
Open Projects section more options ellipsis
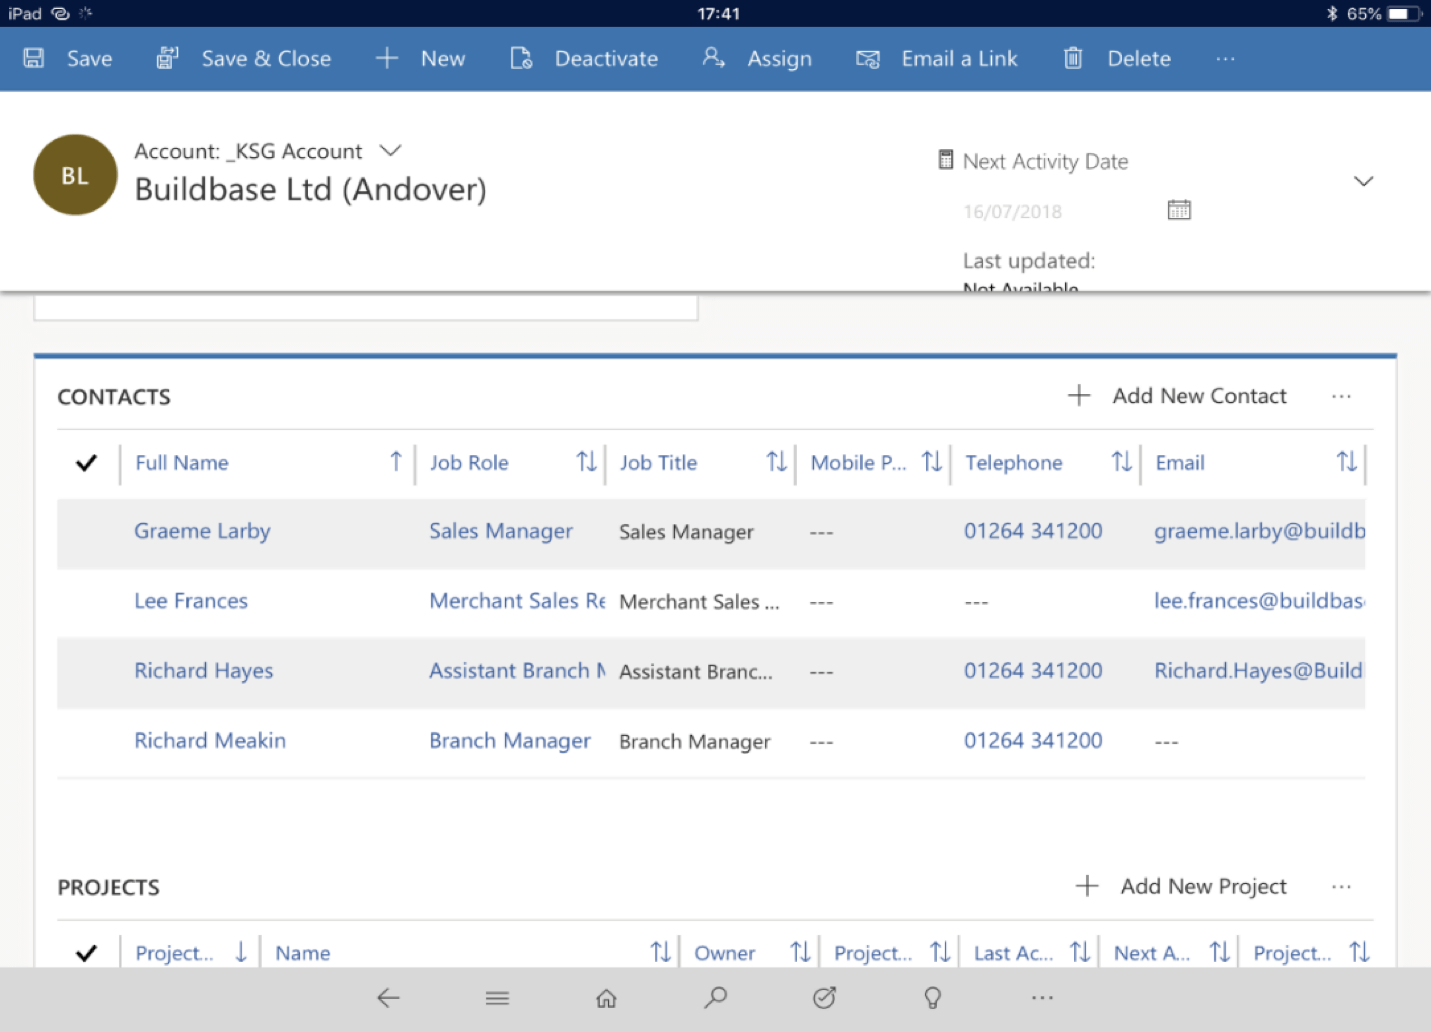pyautogui.click(x=1341, y=887)
